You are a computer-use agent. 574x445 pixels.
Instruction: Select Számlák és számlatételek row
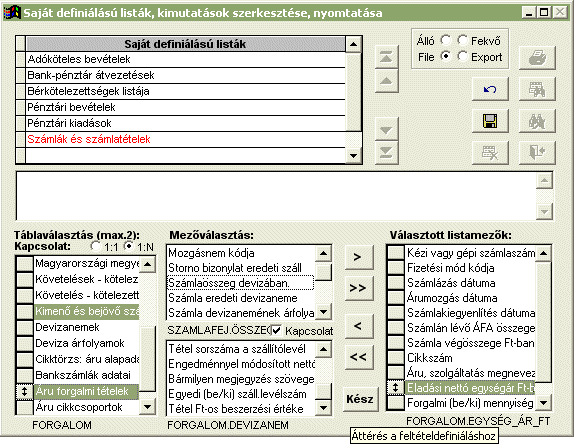[x=185, y=139]
